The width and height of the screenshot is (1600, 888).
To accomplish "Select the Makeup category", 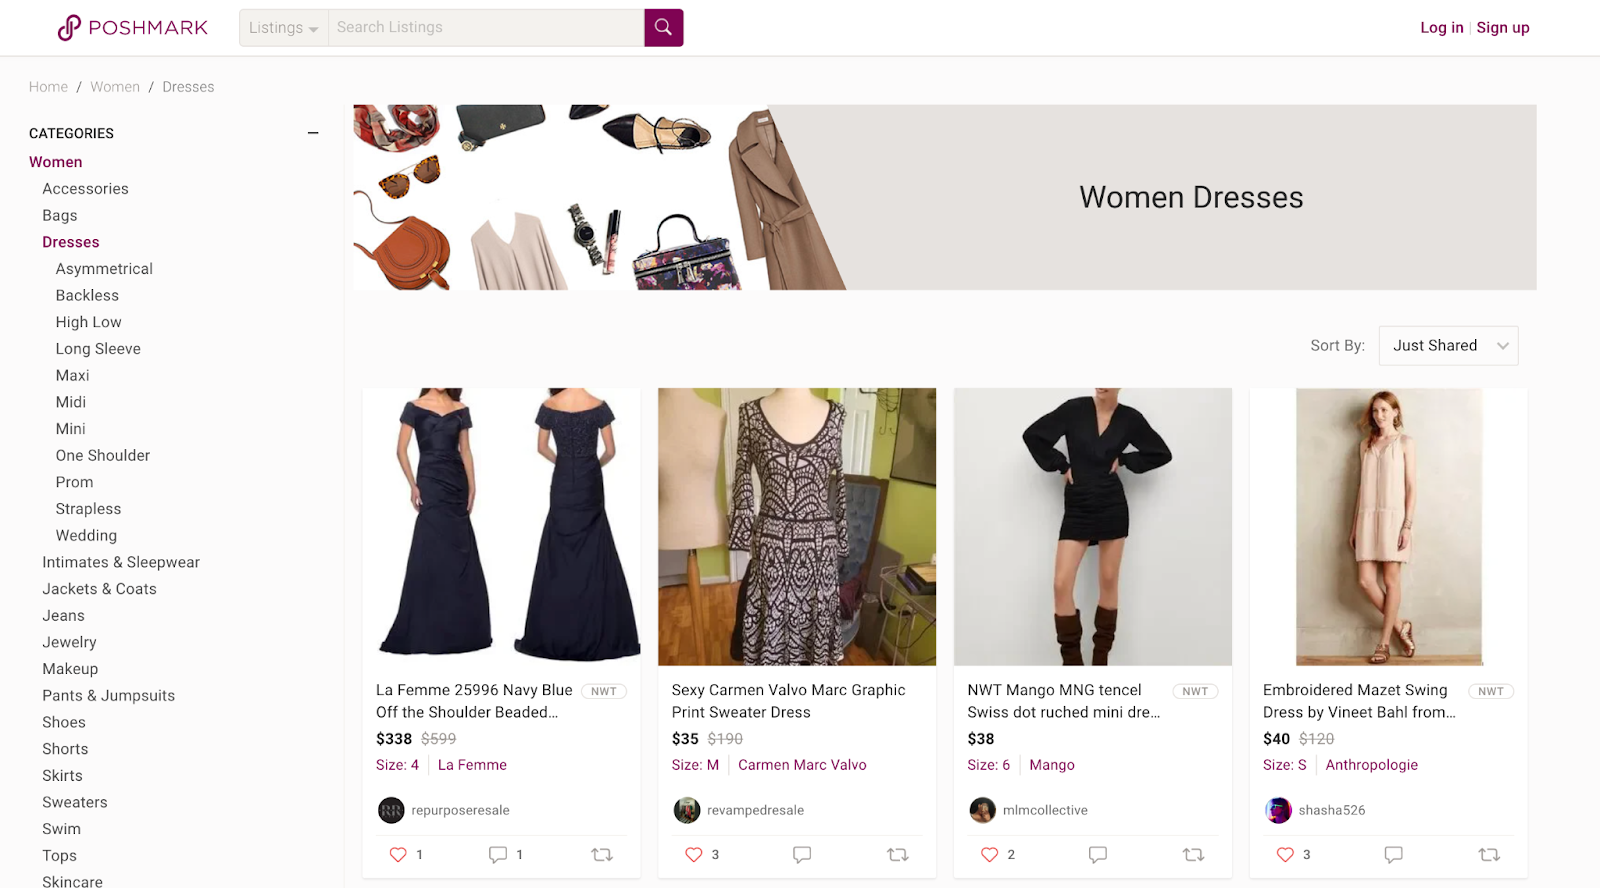I will click(x=70, y=669).
